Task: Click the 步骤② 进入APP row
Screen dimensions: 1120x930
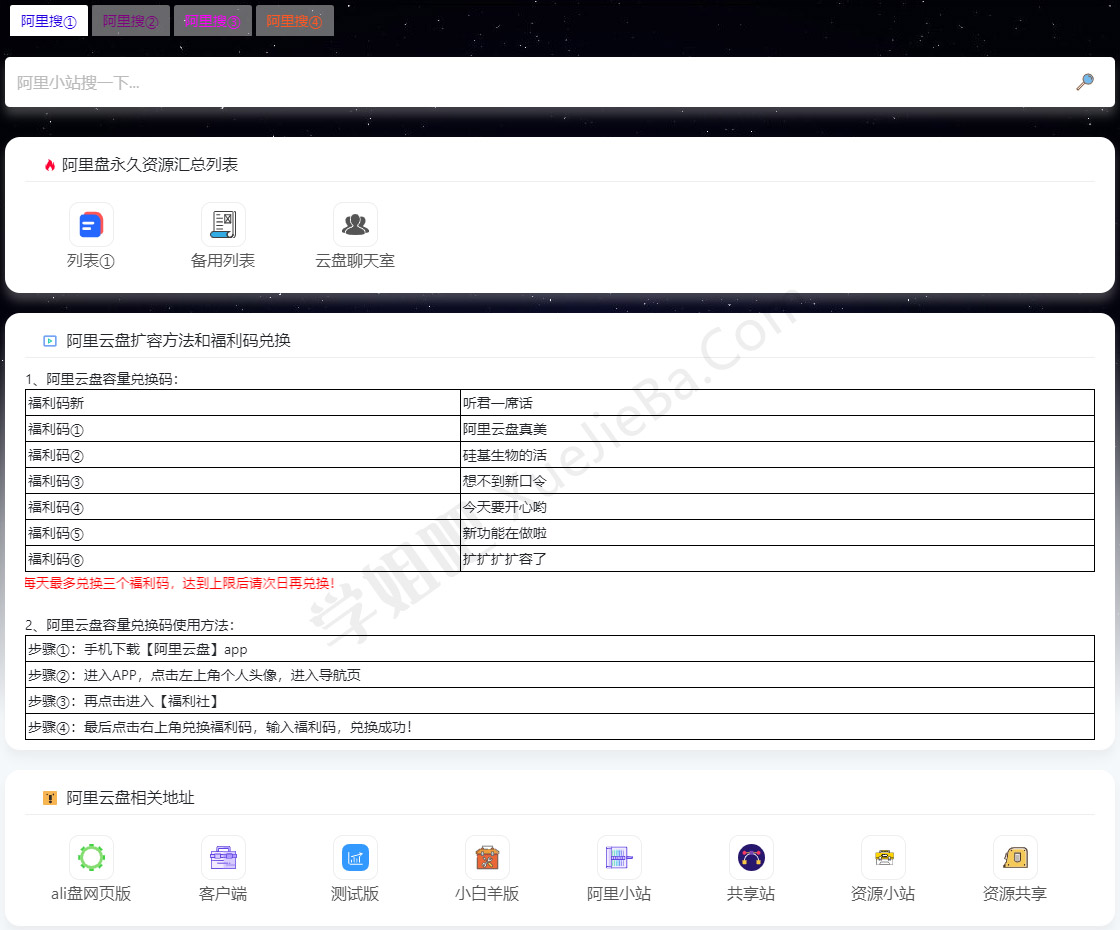Action: click(560, 675)
